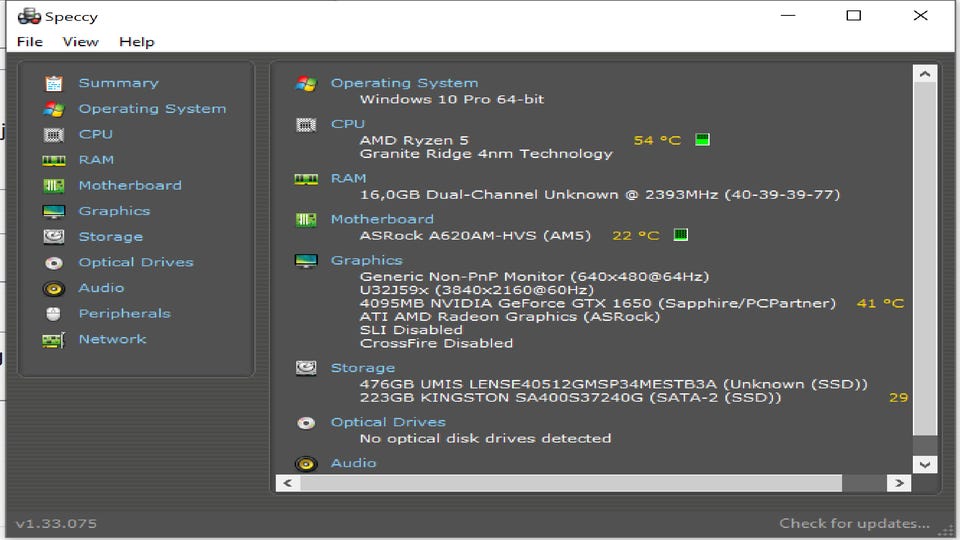Click the Storage hard drive icon in sidebar

pos(54,236)
